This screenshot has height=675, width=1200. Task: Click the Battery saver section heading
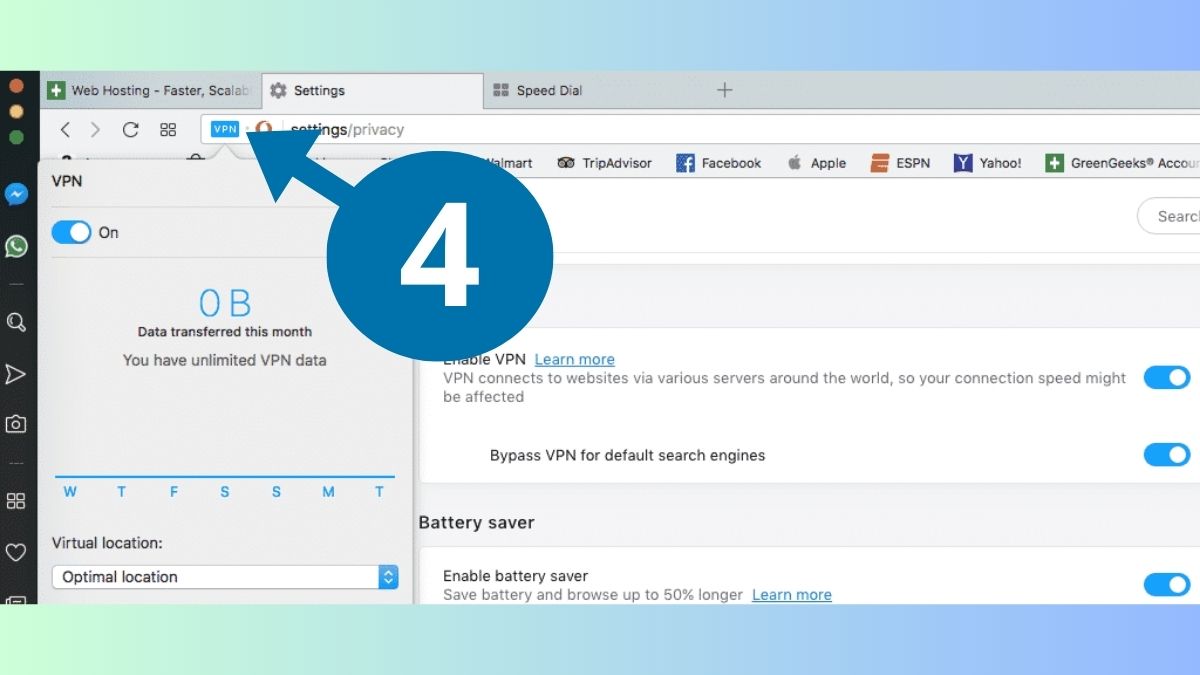[x=476, y=522]
